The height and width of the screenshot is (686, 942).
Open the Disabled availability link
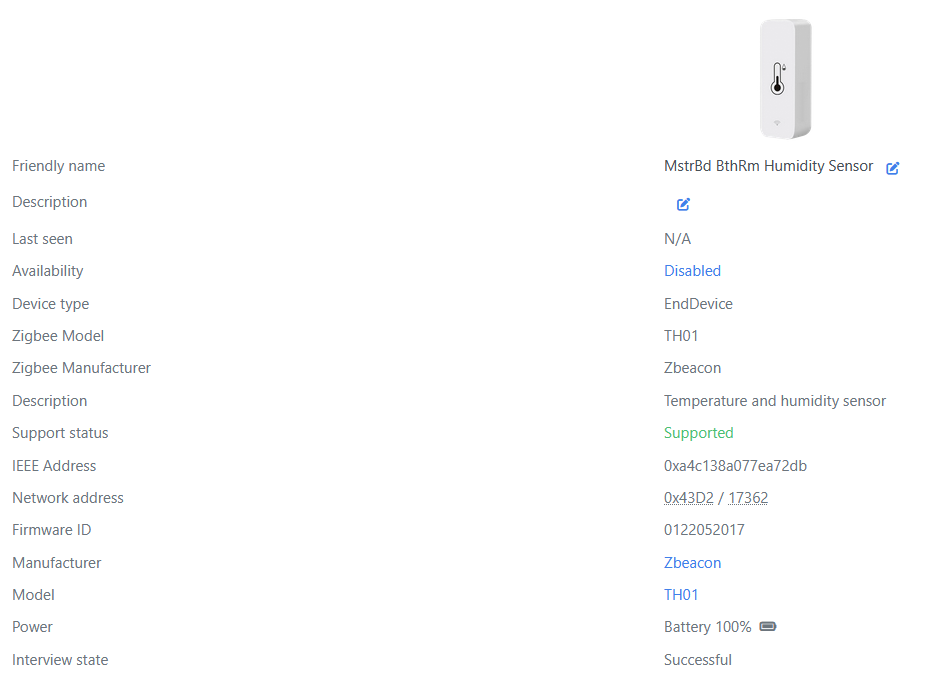click(692, 271)
